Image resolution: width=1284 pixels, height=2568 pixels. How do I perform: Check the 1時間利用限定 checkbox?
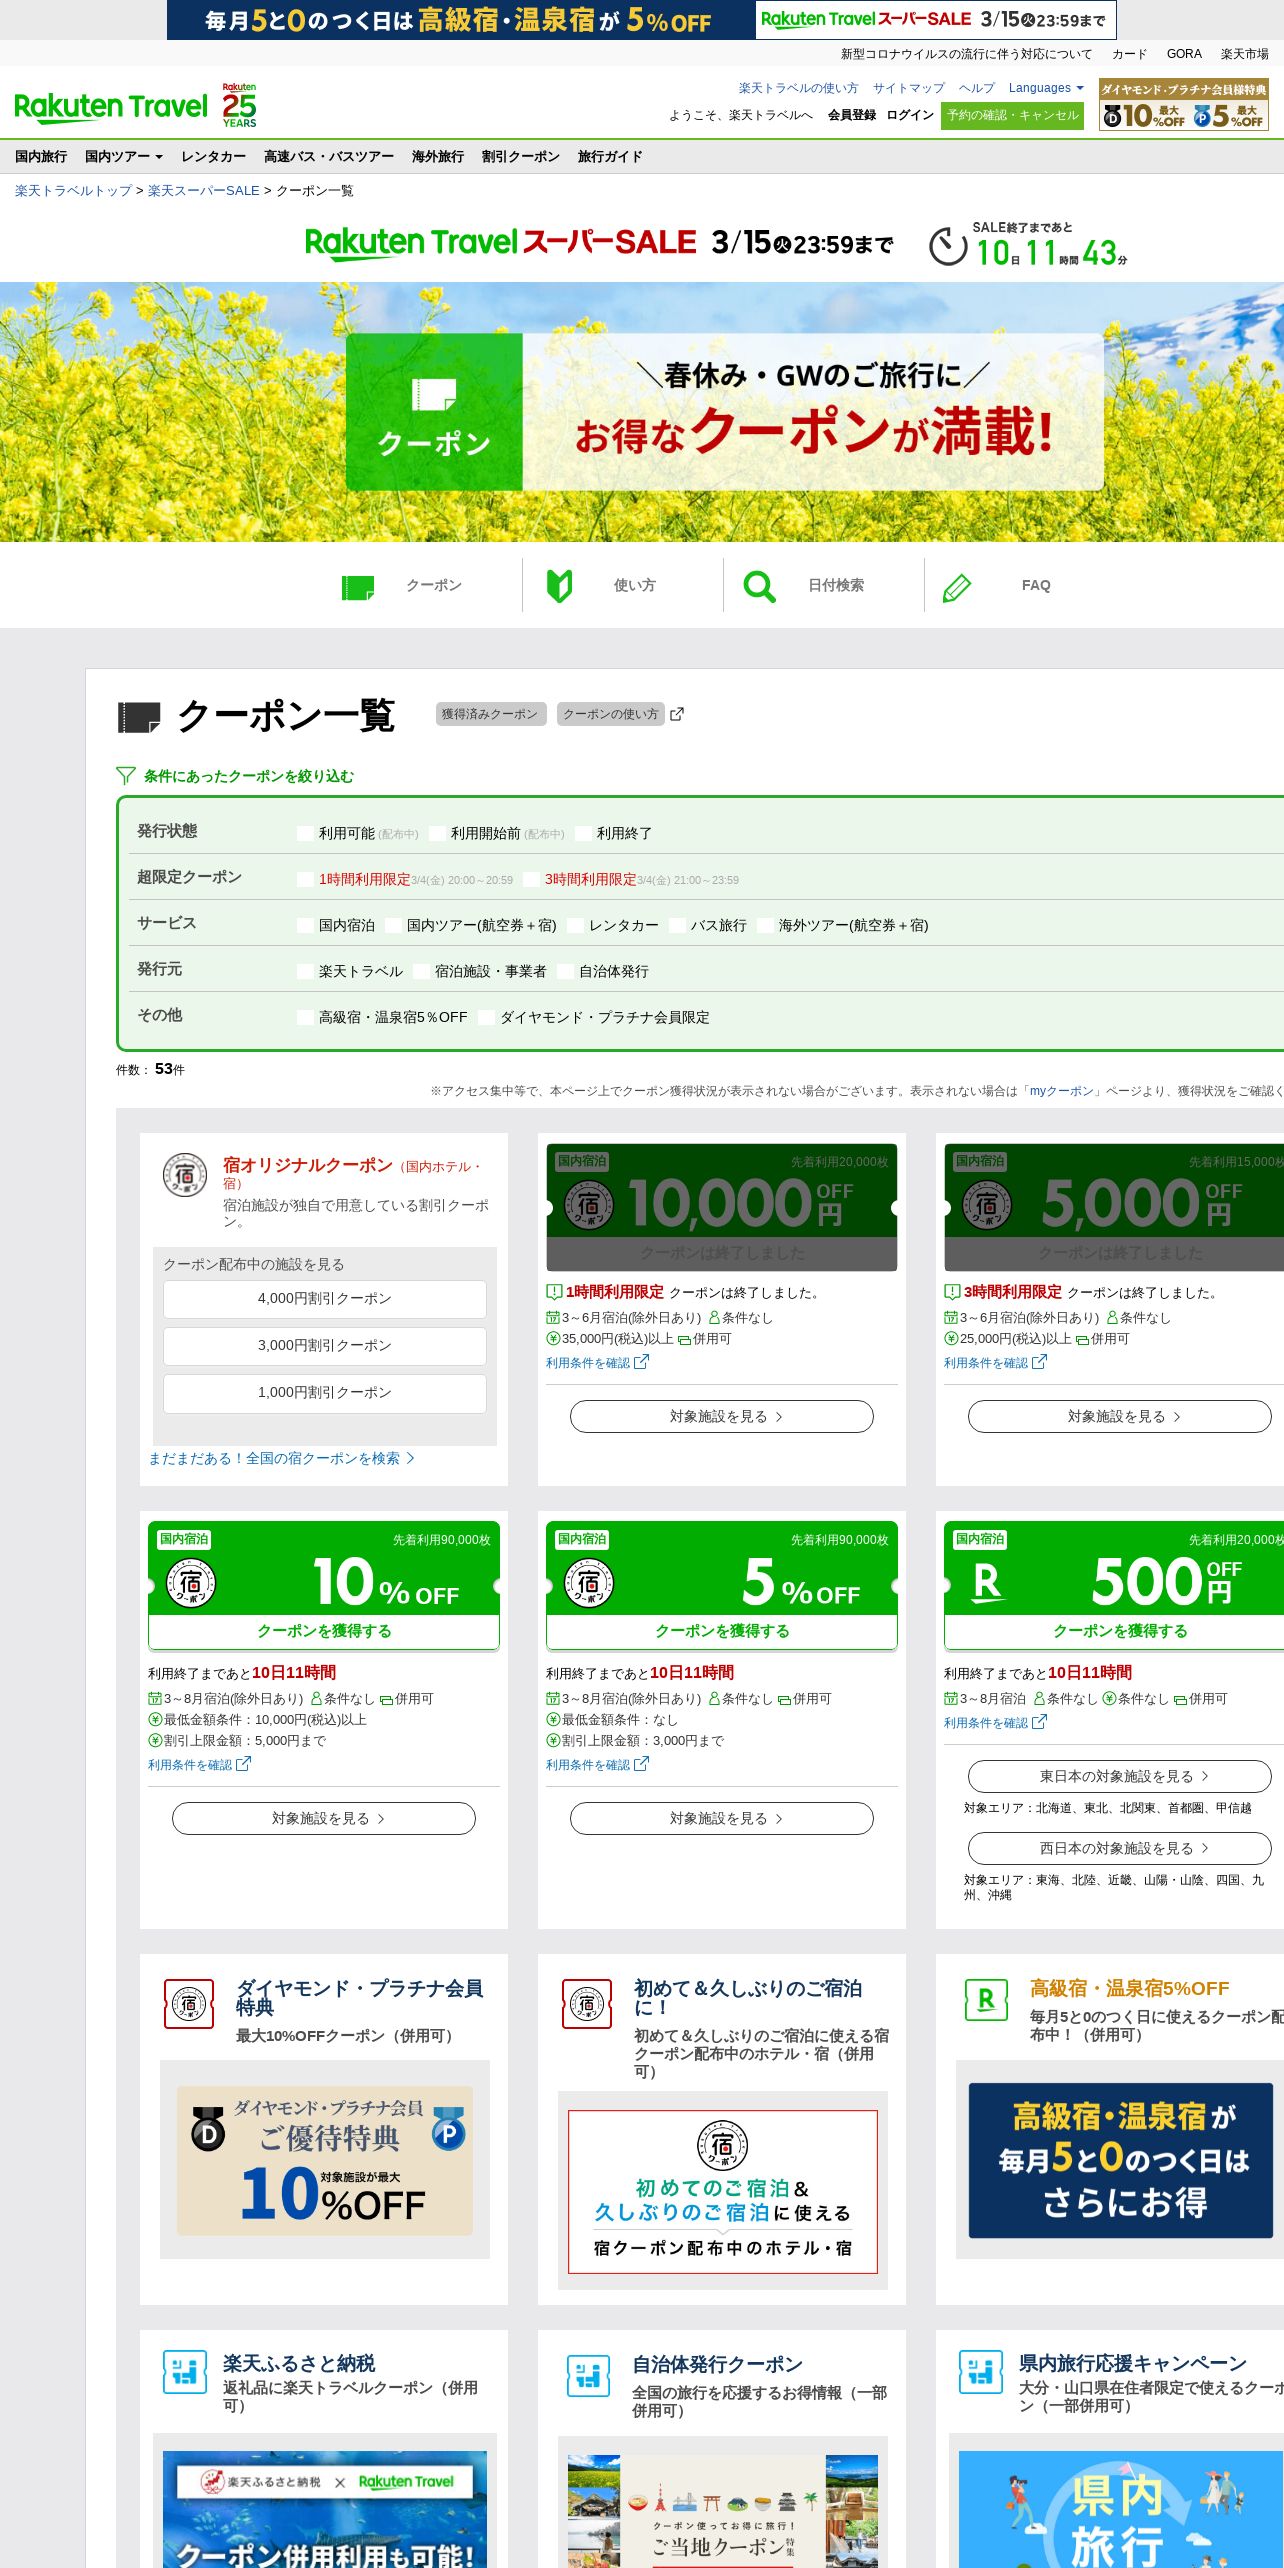pos(305,879)
